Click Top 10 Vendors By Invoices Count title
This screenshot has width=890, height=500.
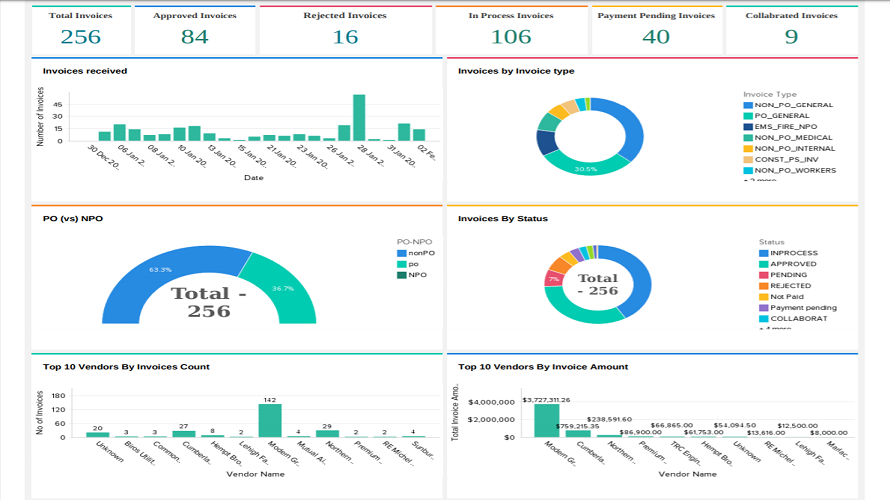126,367
